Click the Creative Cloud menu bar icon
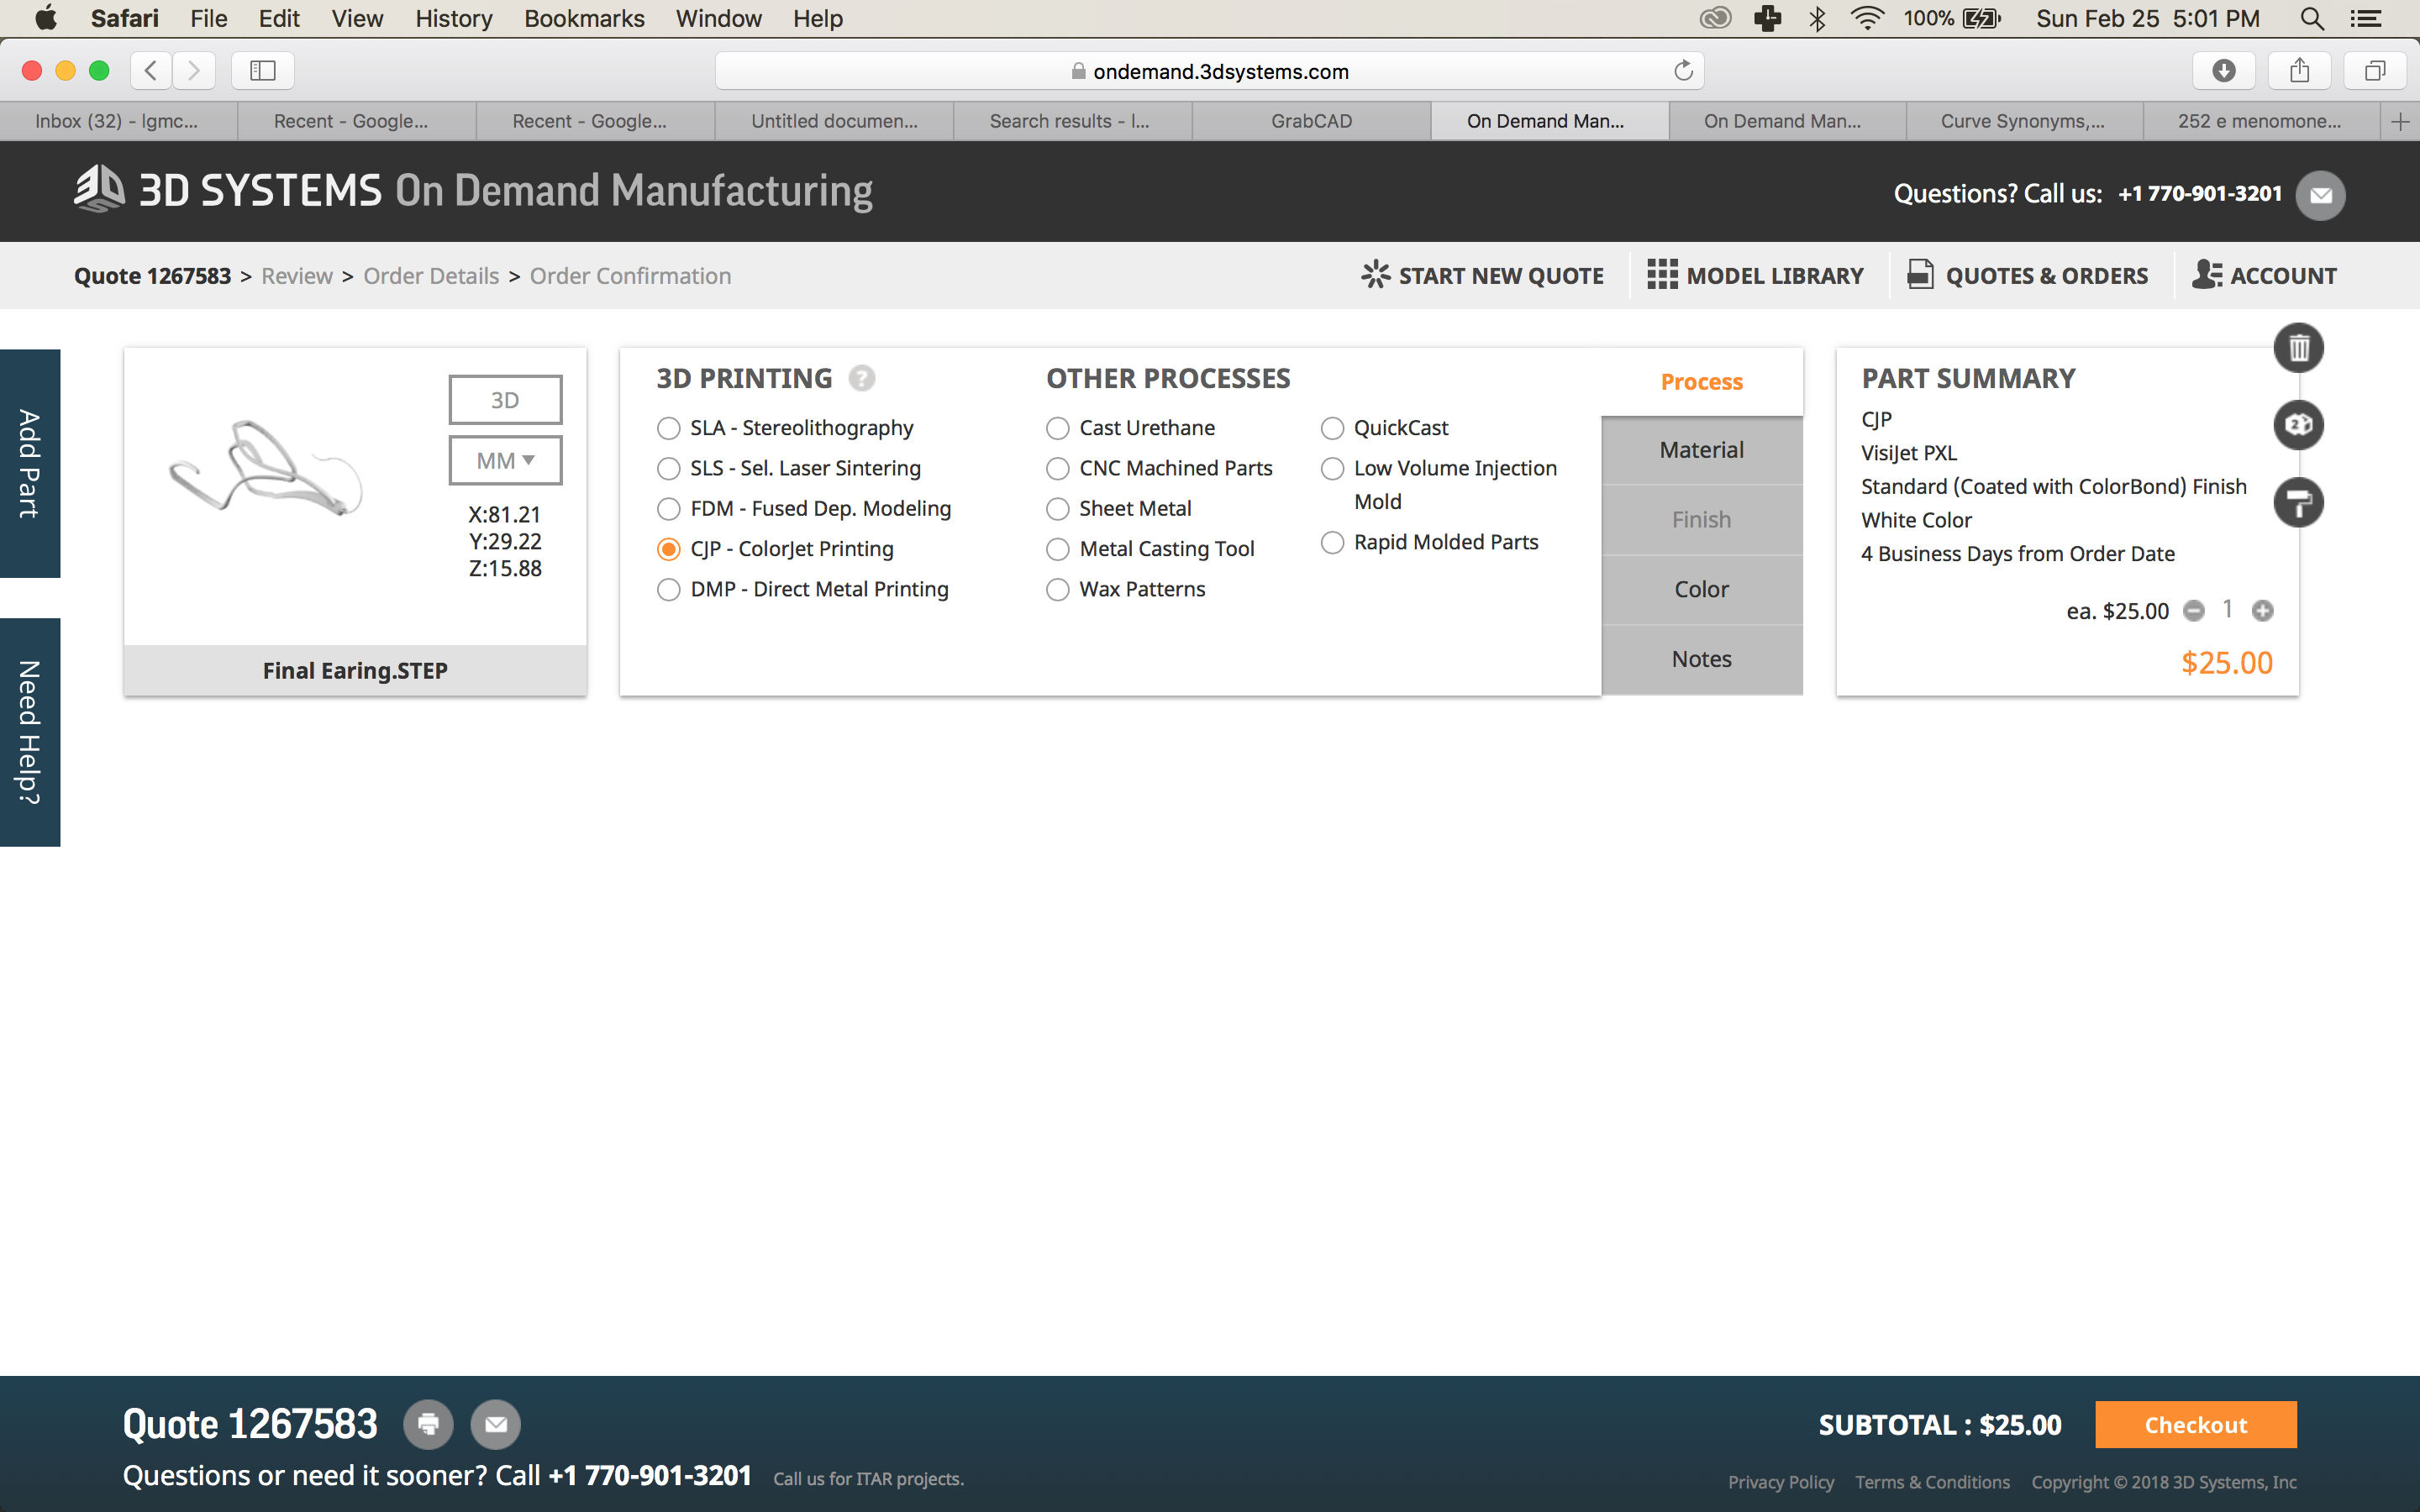Screen dimensions: 2420x1512 click(x=1715, y=18)
